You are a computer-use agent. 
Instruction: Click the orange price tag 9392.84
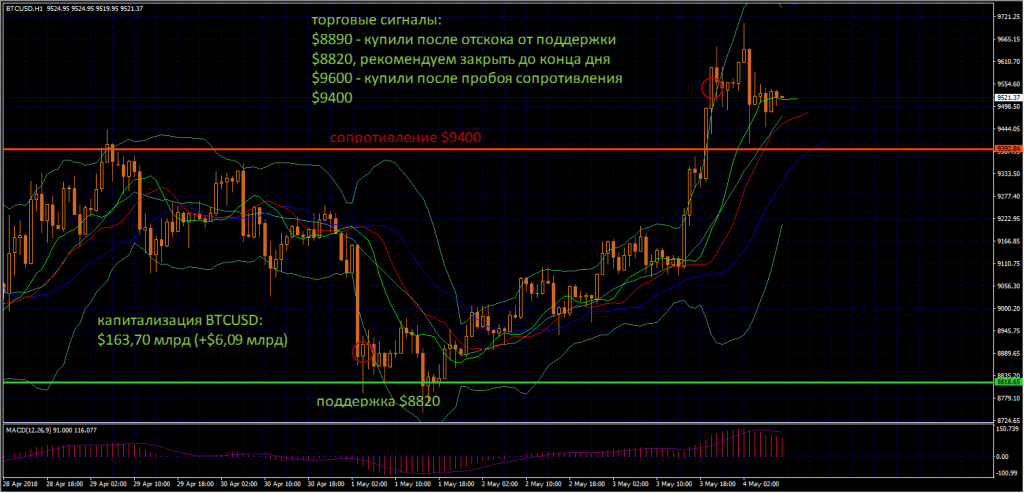click(1008, 150)
